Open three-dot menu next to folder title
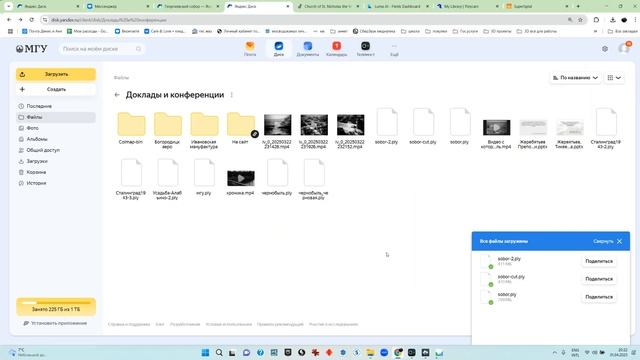The width and height of the screenshot is (640, 360). [x=231, y=95]
